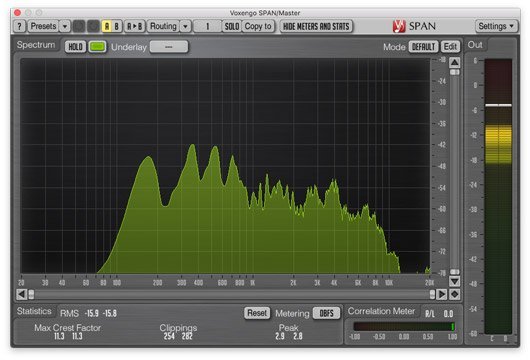Click the right handle of horizontal frequency slider
The width and height of the screenshot is (530, 360).
pyautogui.click(x=432, y=294)
